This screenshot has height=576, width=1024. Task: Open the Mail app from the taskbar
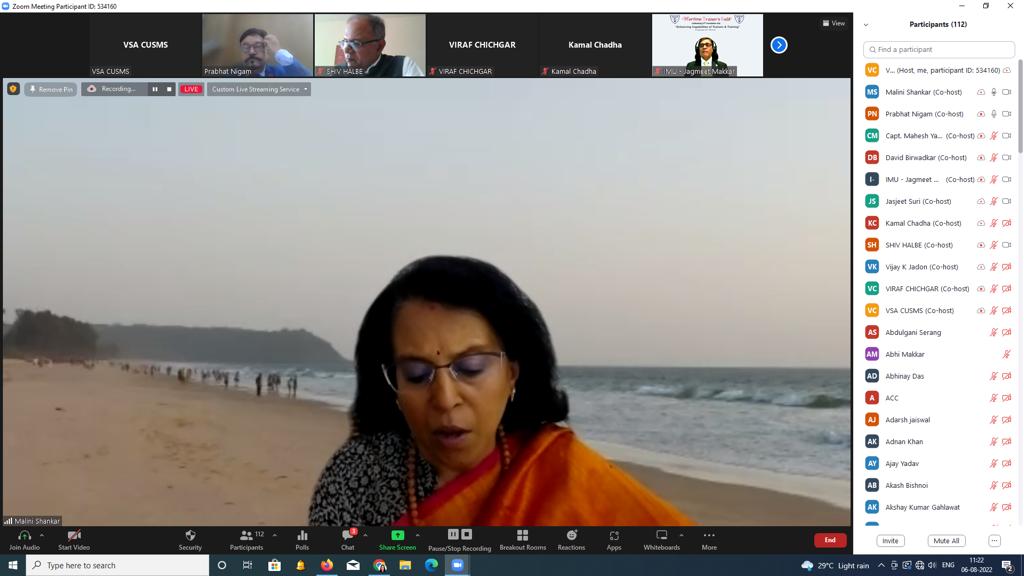coord(353,565)
